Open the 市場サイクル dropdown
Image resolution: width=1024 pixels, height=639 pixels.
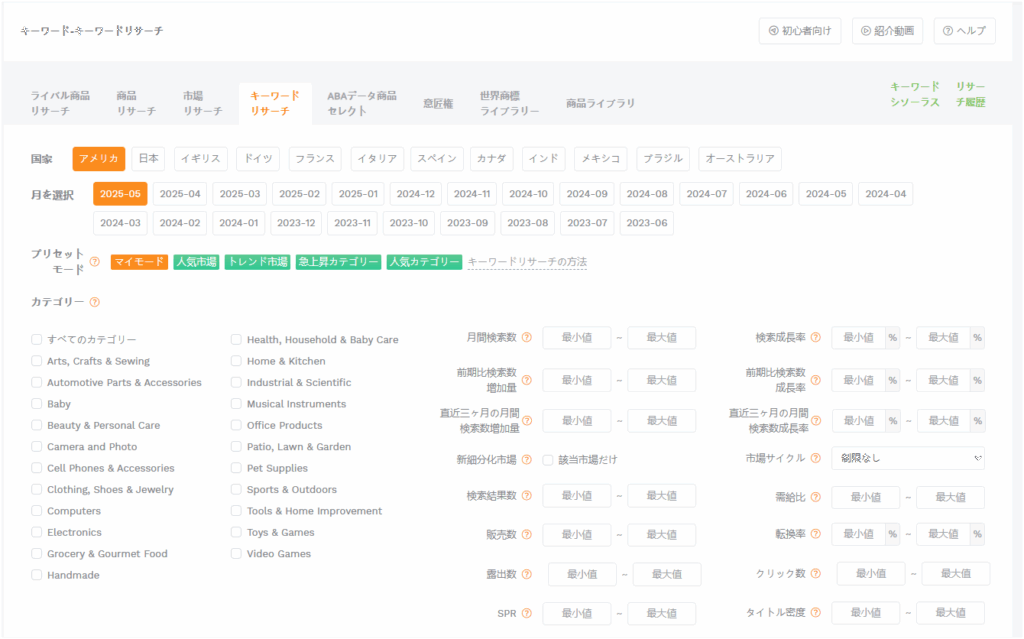coord(908,458)
